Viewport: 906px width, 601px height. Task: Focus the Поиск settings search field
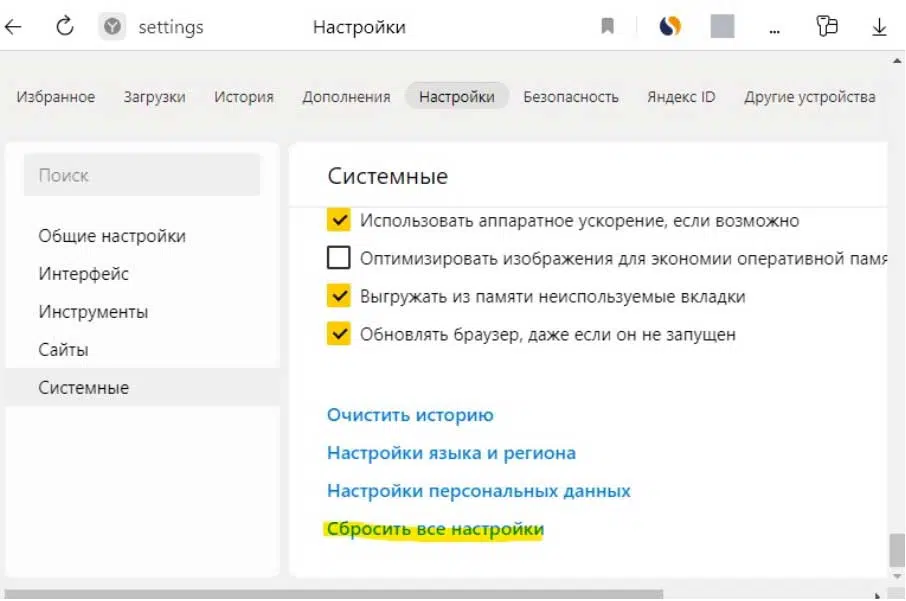pyautogui.click(x=142, y=175)
